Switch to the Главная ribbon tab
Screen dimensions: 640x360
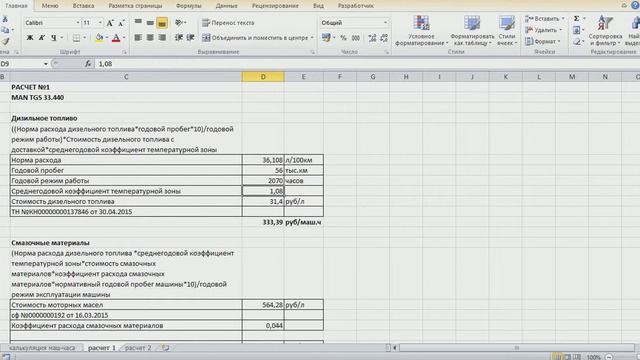click(x=16, y=6)
